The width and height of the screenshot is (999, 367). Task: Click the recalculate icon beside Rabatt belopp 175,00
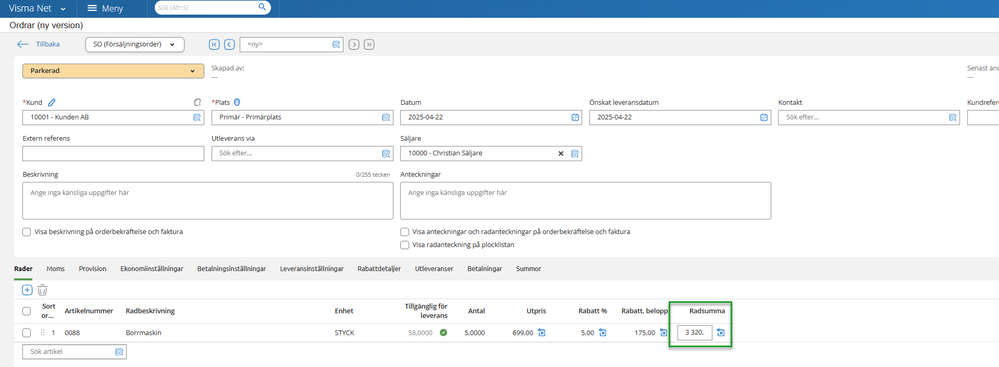(x=663, y=333)
